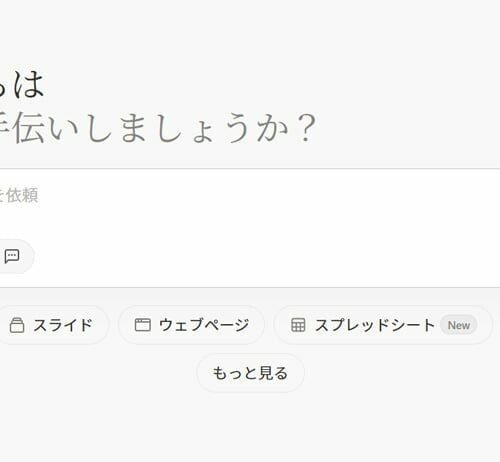Click the spreadsheet grid icon
Screen dimensions: 500x462
point(298,325)
